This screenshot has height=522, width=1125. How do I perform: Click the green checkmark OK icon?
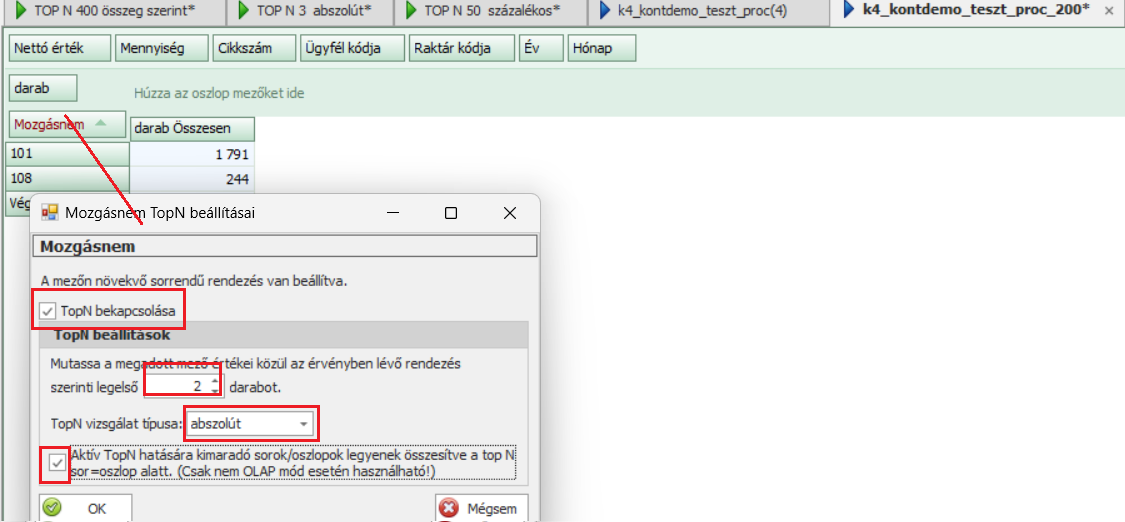point(52,508)
